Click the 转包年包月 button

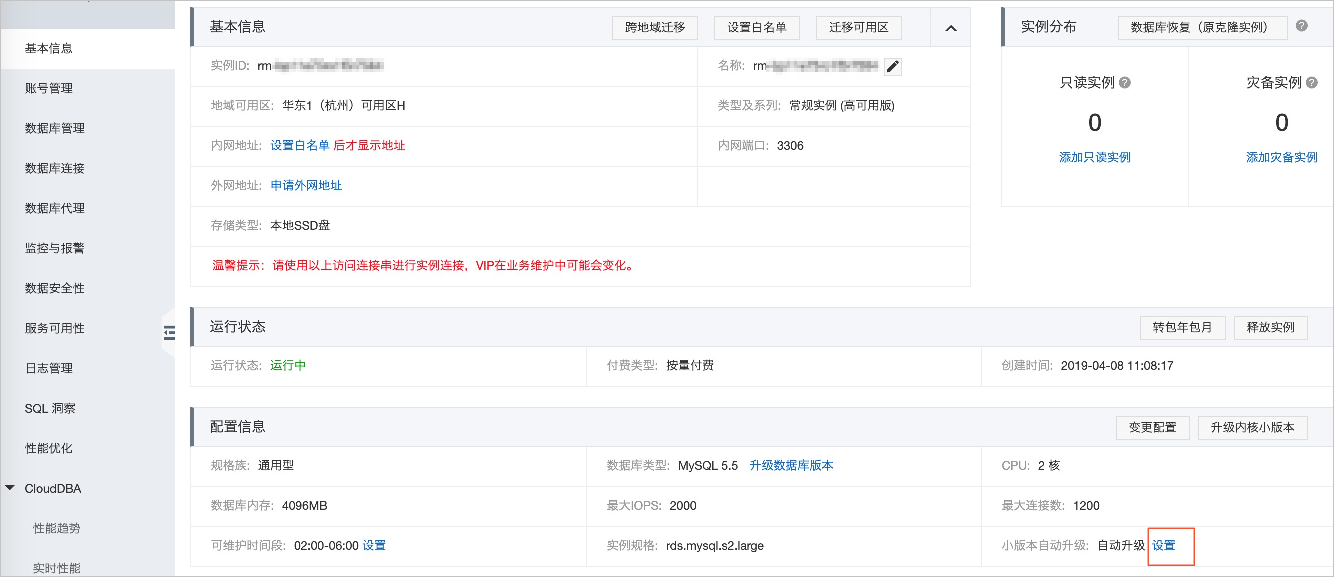click(1183, 327)
